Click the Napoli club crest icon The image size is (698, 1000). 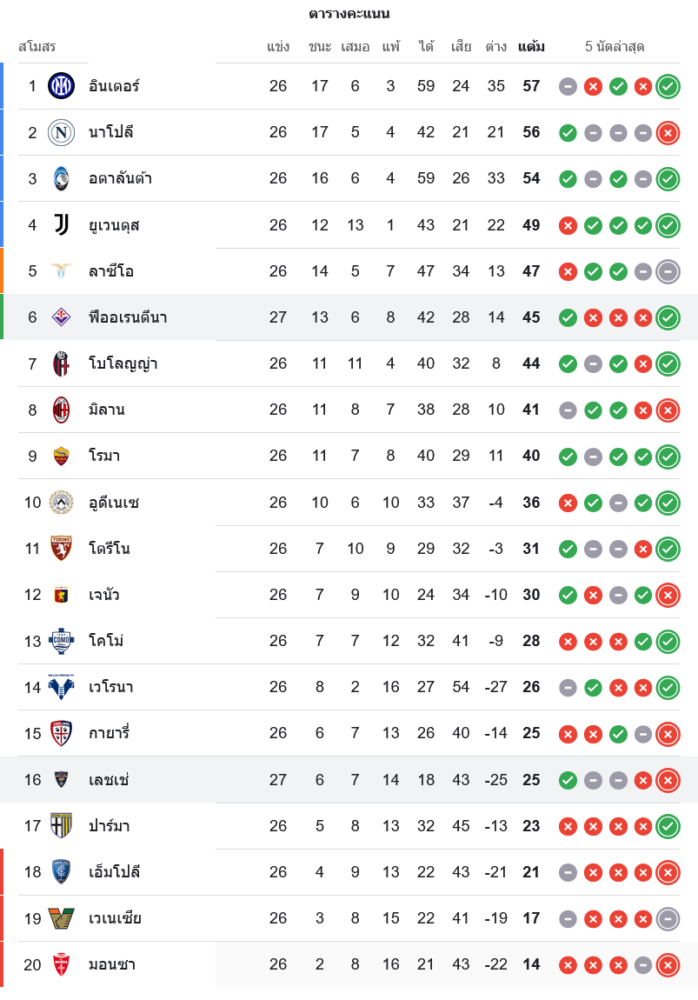(61, 132)
